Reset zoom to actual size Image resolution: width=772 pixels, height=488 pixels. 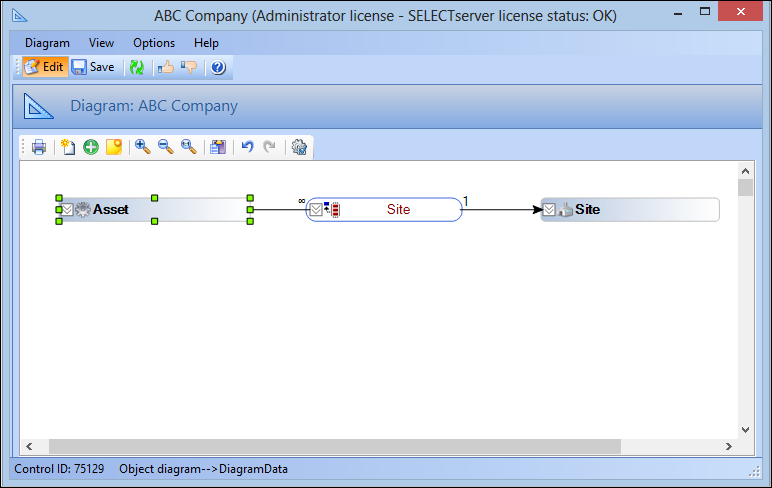pyautogui.click(x=189, y=147)
